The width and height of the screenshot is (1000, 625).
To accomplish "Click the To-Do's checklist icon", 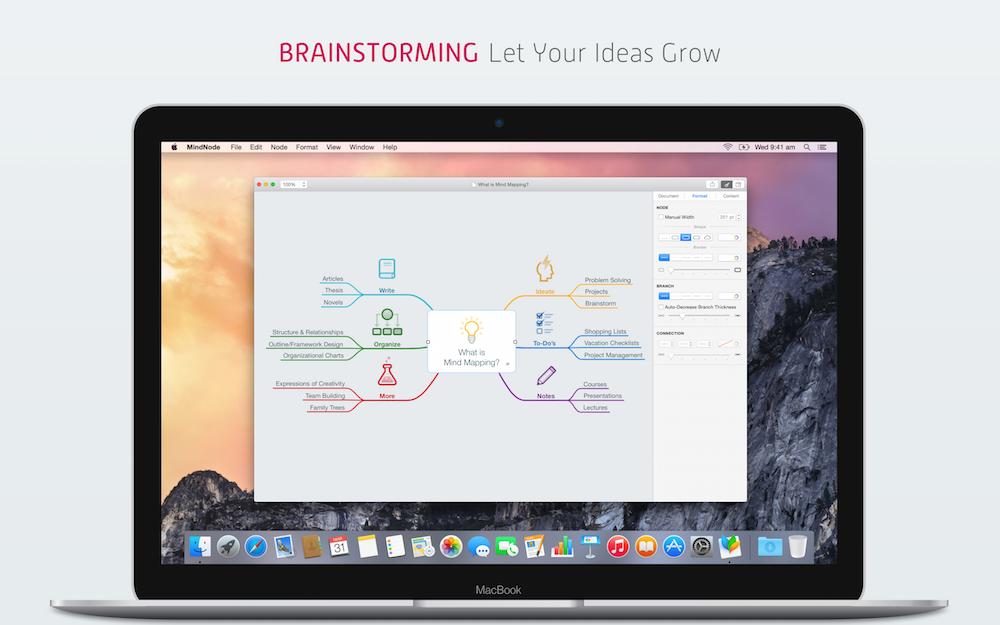I will tap(543, 325).
